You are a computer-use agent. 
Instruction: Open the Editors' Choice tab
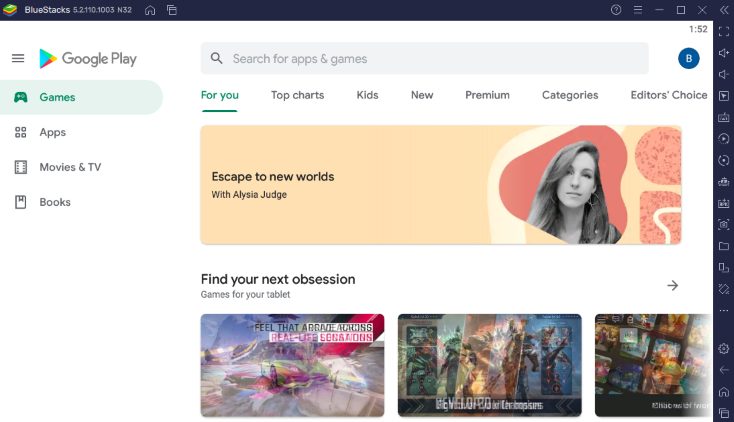tap(668, 95)
